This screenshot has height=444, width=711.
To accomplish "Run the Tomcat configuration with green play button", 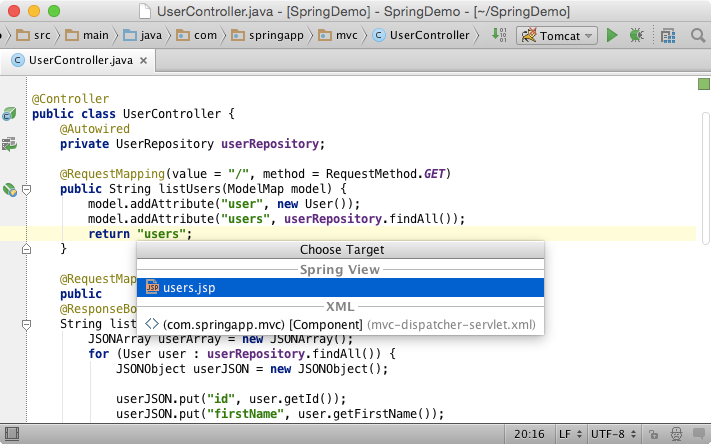I will tap(612, 35).
